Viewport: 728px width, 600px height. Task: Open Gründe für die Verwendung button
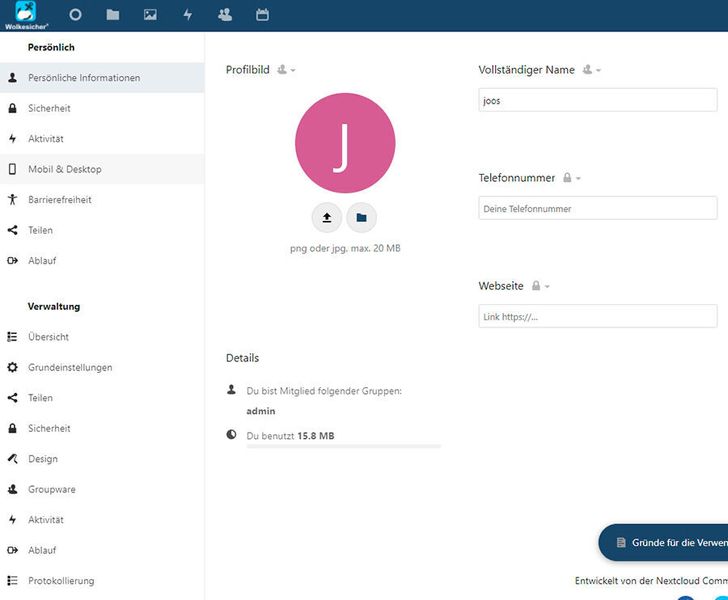663,542
